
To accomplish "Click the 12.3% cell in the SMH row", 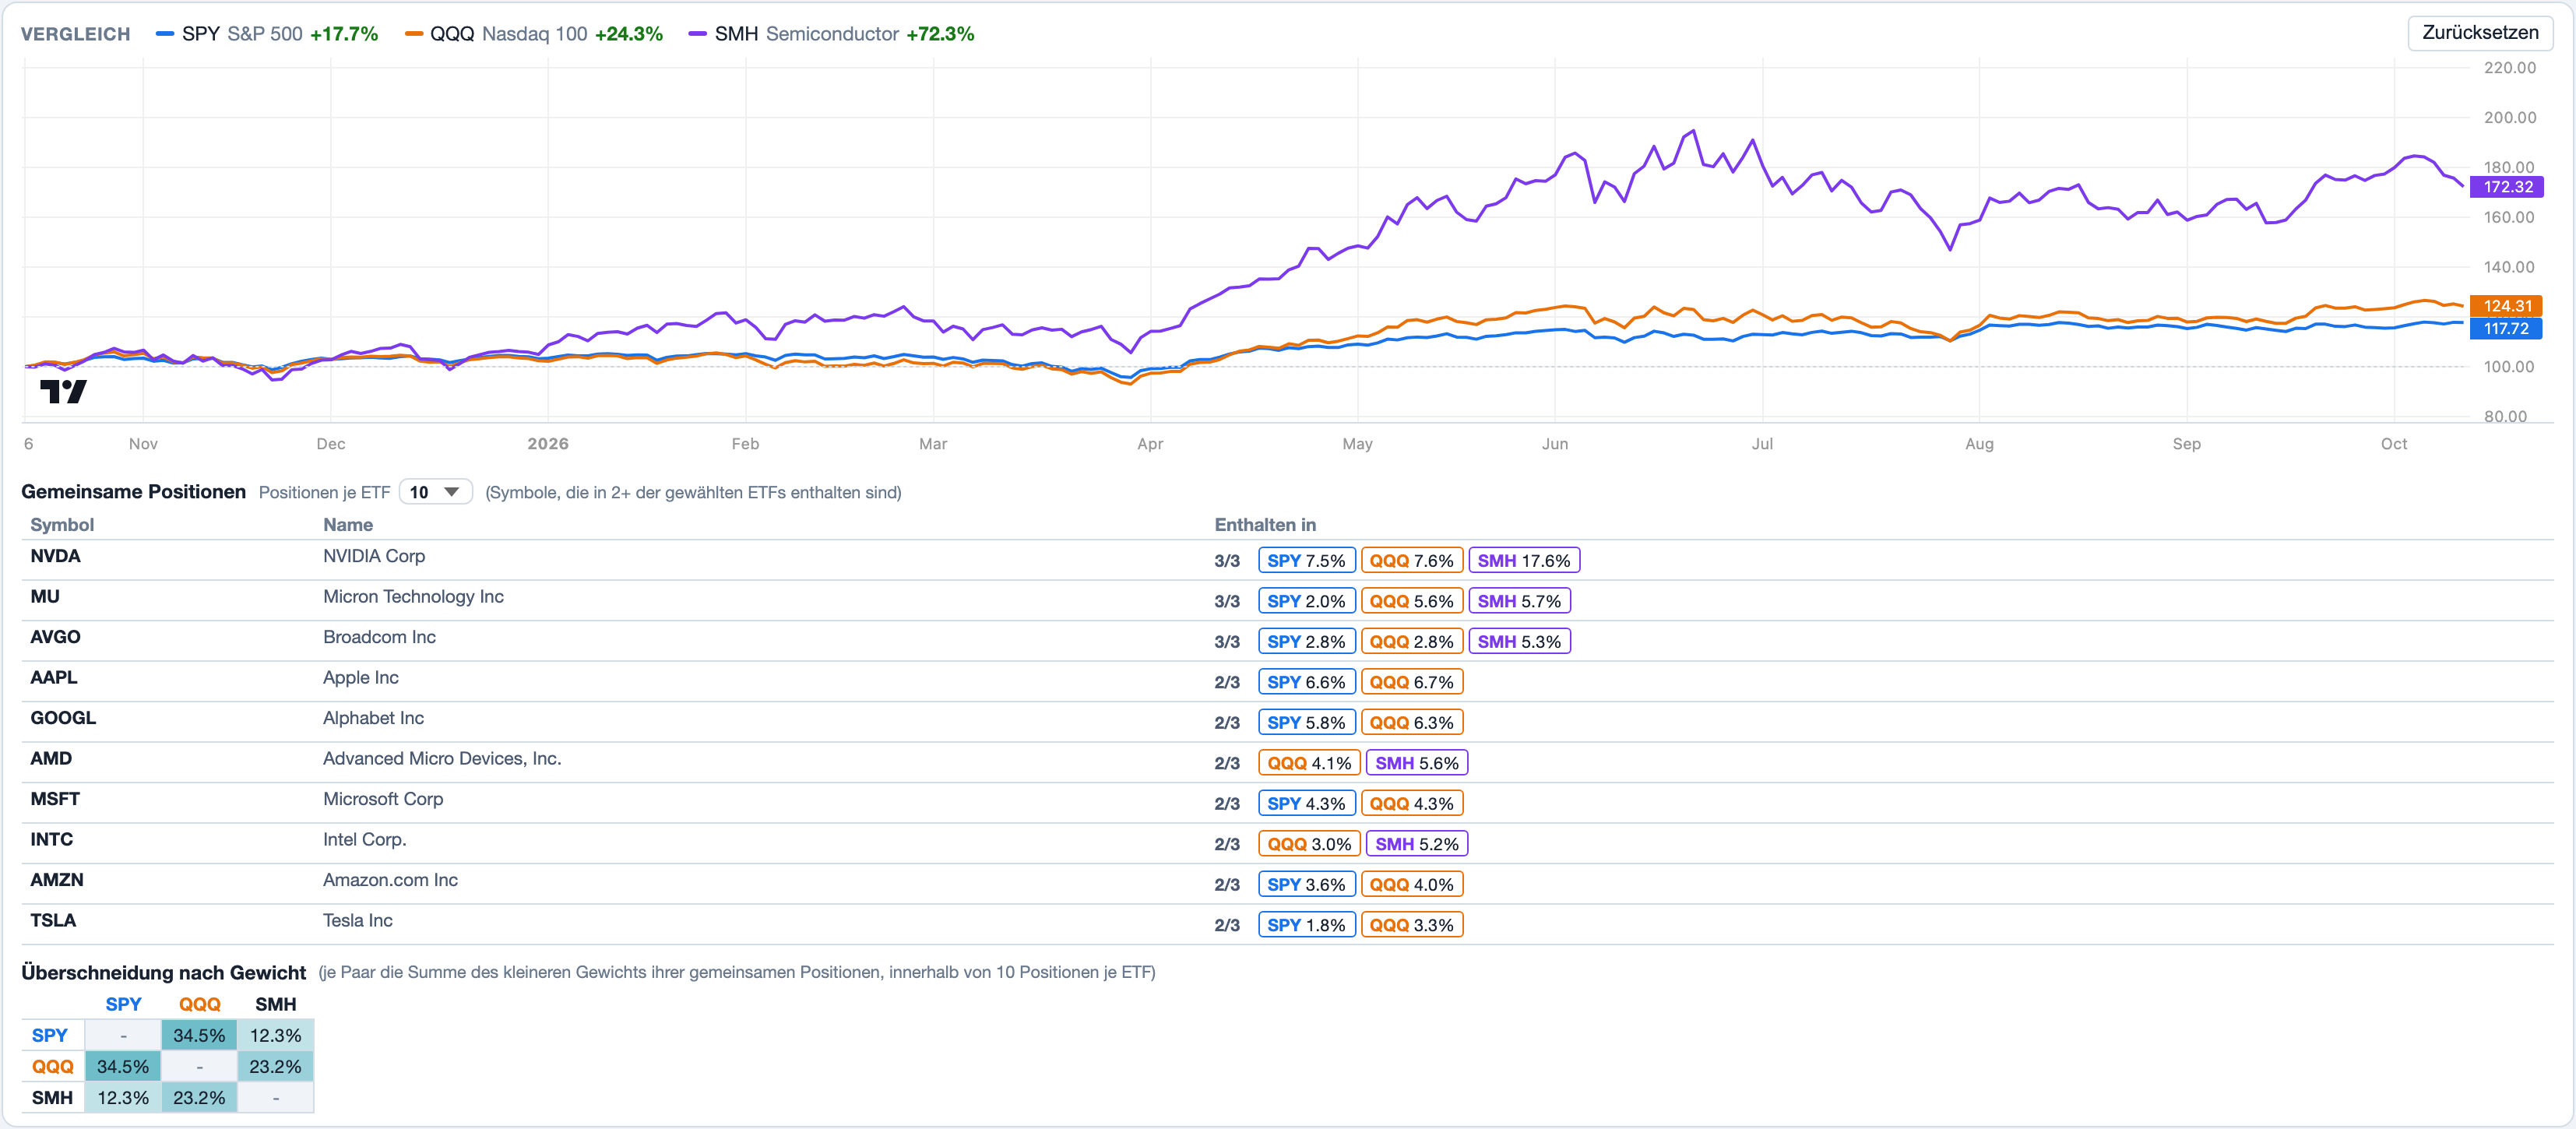I will point(123,1098).
